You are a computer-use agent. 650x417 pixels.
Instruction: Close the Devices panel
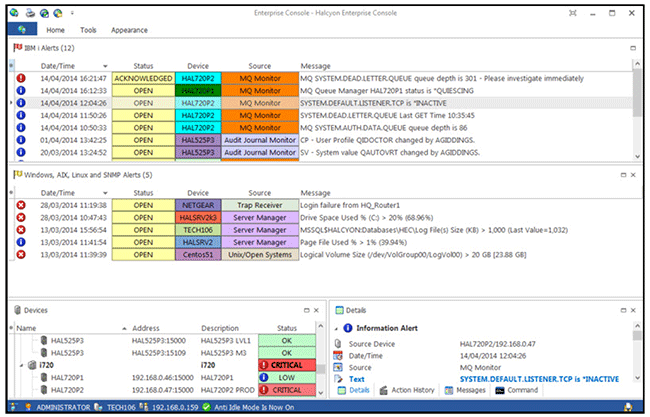click(x=316, y=310)
